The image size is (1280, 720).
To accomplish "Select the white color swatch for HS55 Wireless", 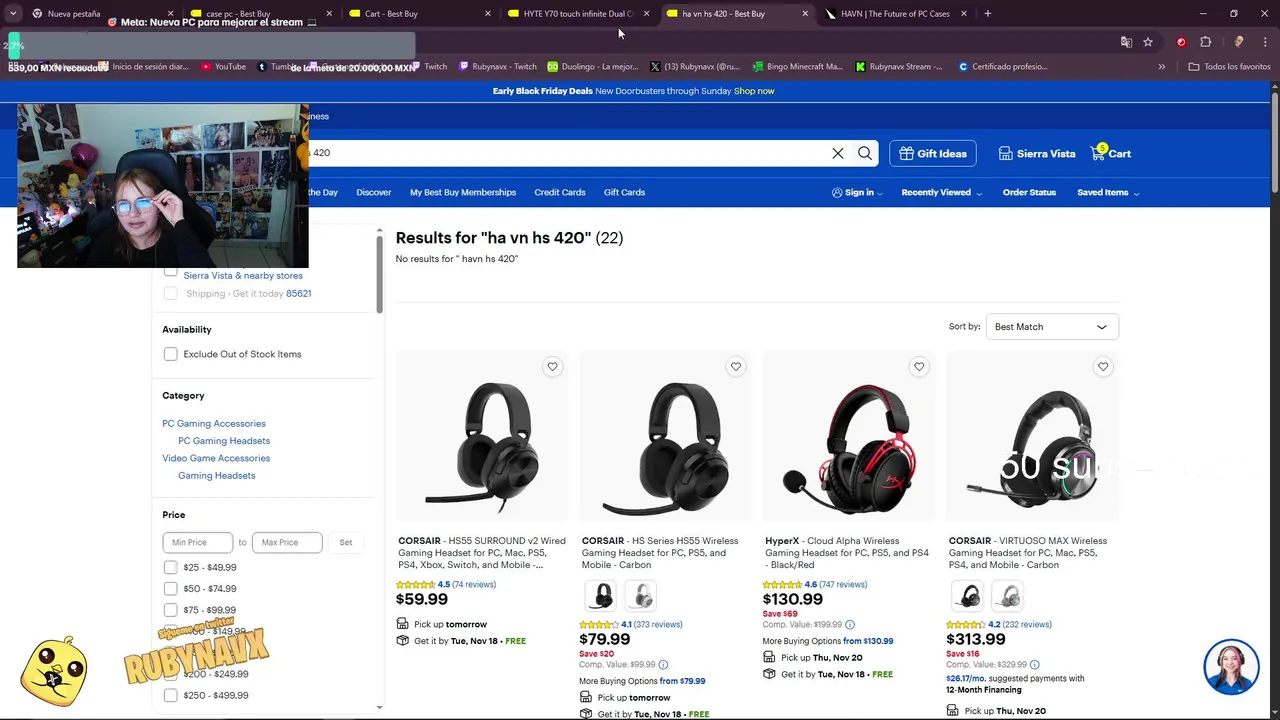I will click(642, 596).
